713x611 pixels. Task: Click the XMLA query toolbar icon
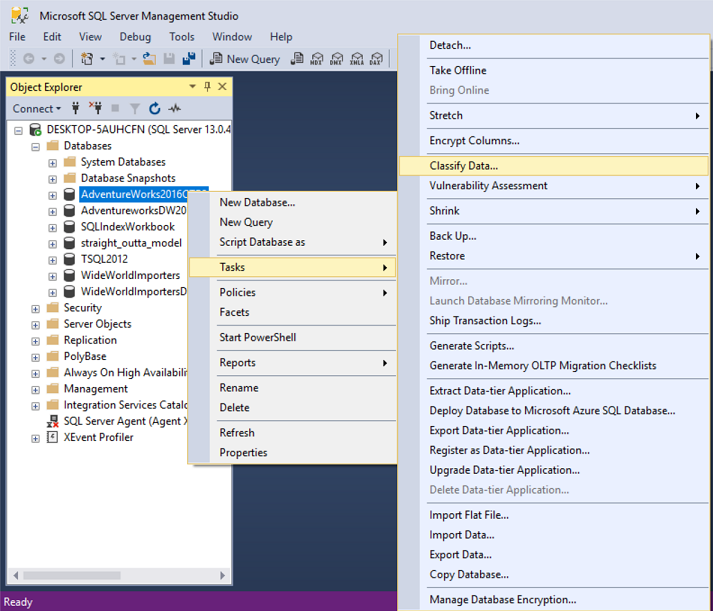[x=356, y=59]
